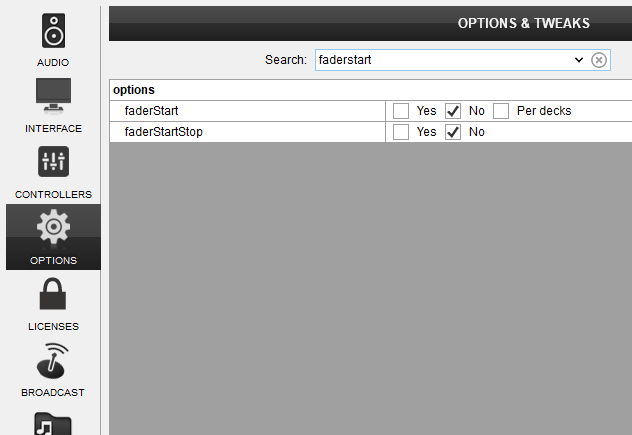The image size is (632, 435).
Task: Expand the search history dropdown arrow
Action: 579,60
